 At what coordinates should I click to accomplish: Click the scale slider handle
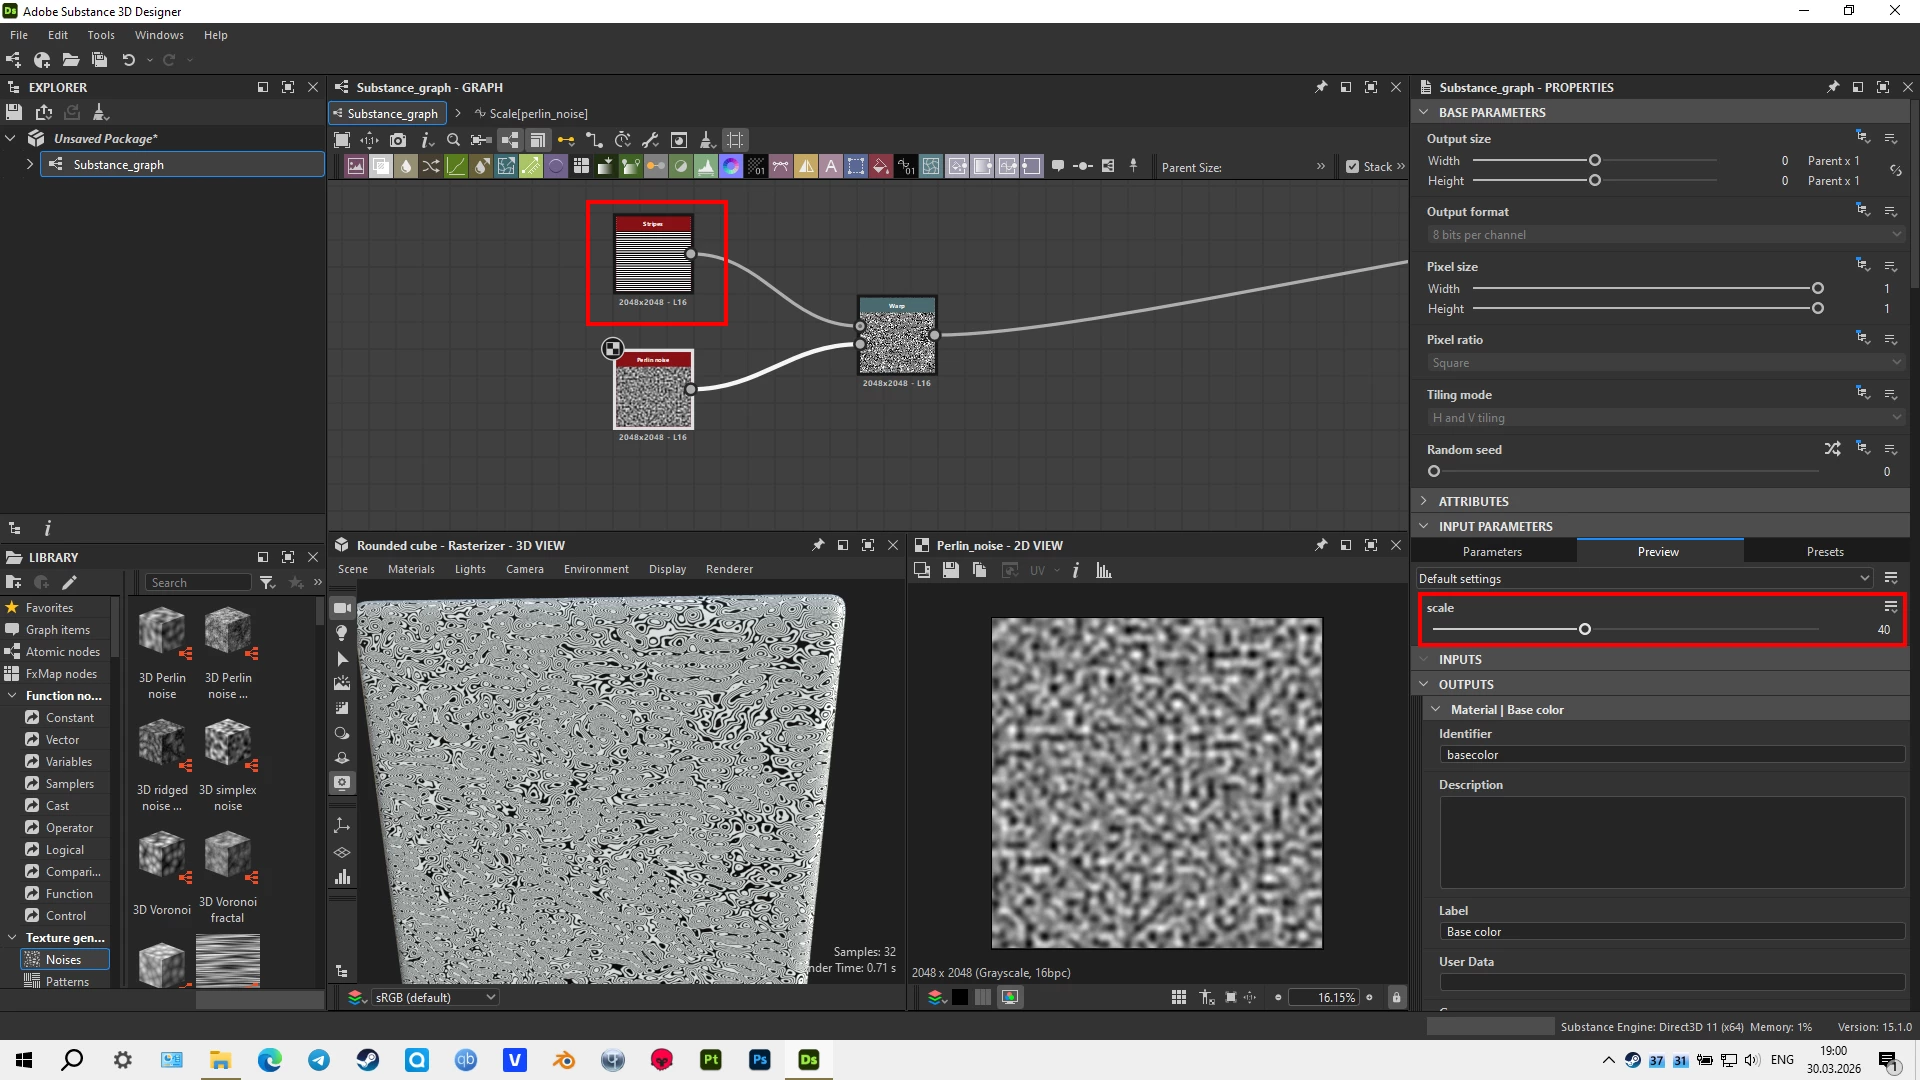click(x=1584, y=629)
